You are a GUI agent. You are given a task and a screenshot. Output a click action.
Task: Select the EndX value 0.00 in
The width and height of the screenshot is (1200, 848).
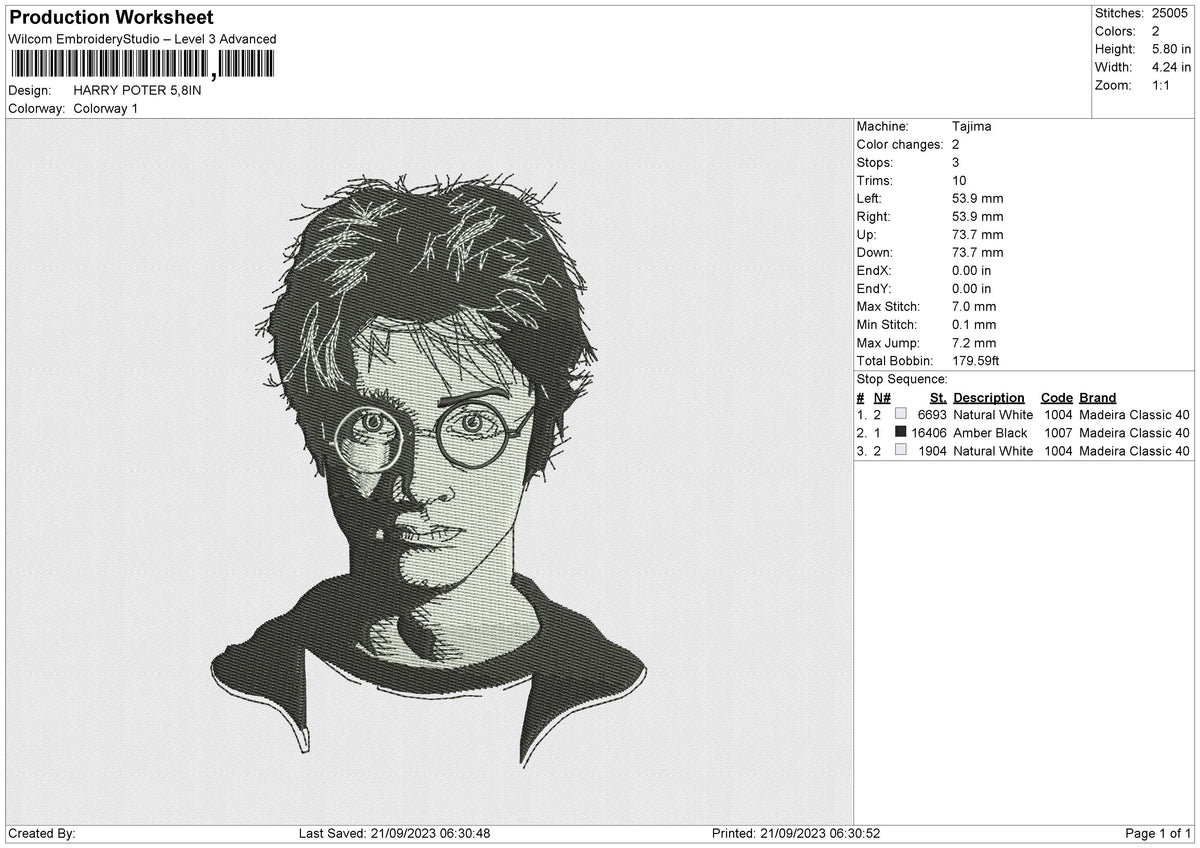tap(972, 271)
